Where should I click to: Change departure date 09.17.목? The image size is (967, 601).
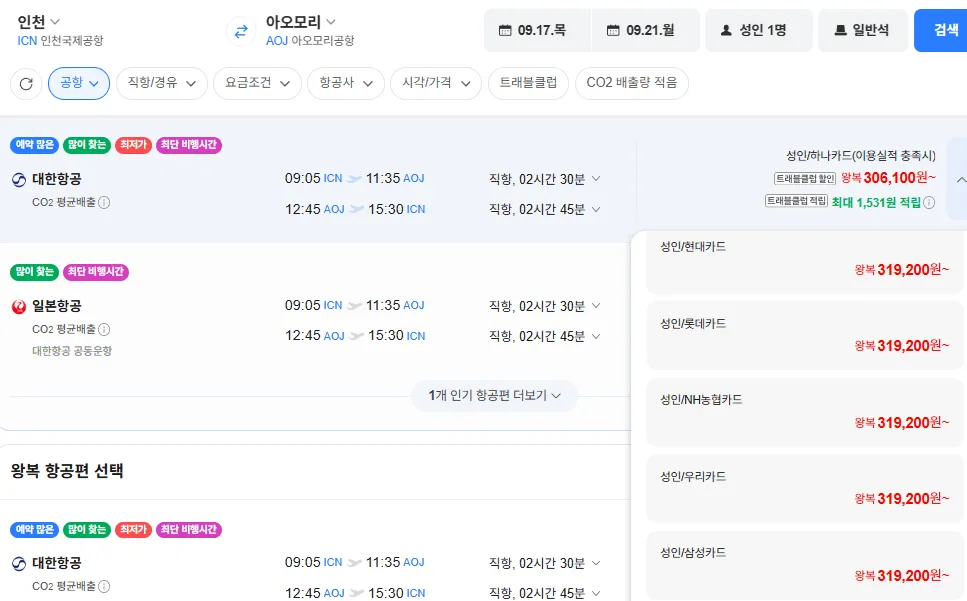point(537,30)
